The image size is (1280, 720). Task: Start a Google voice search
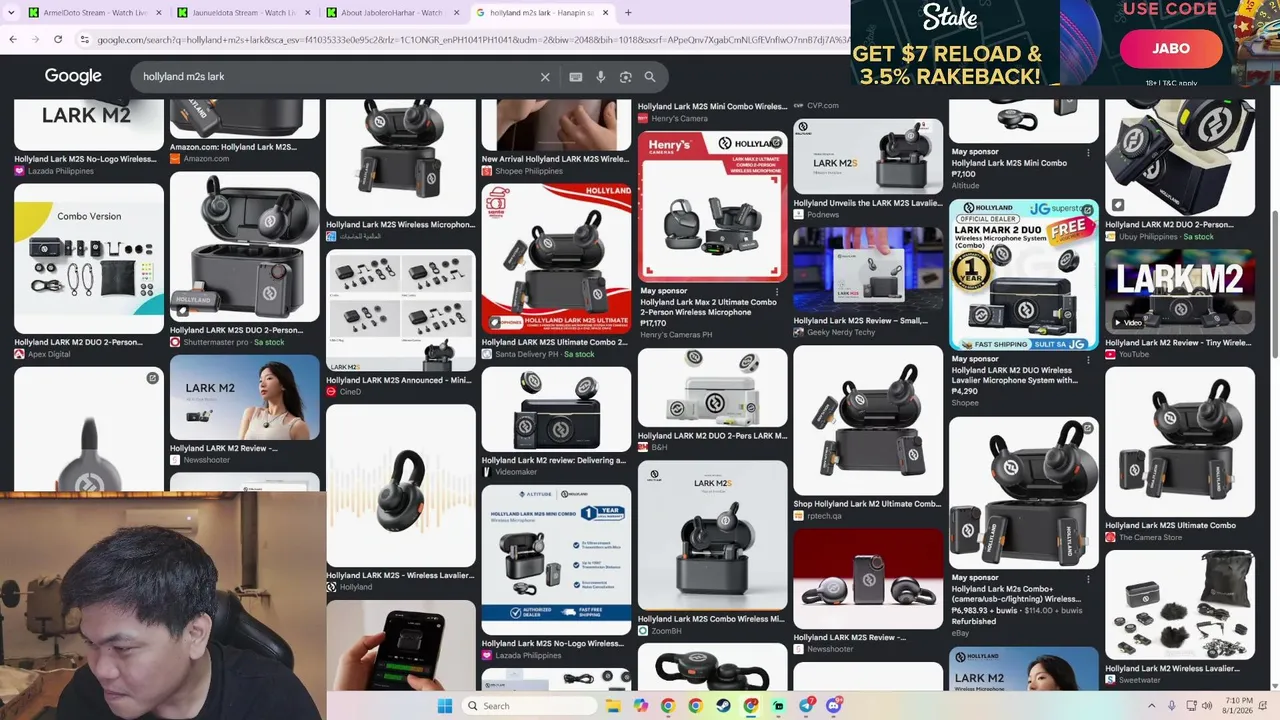click(601, 77)
